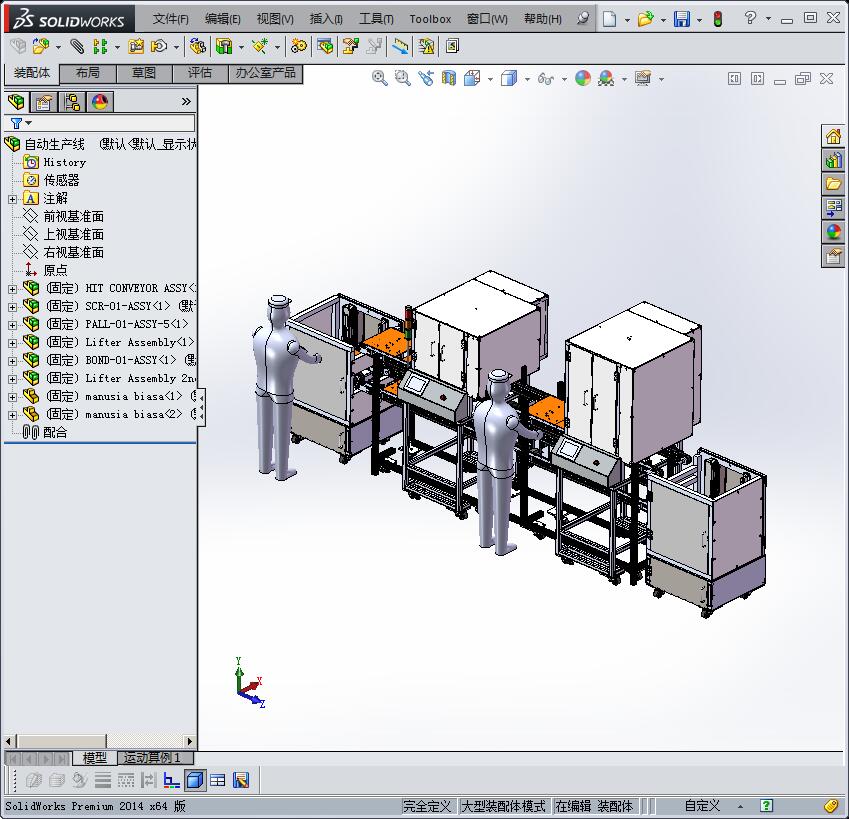Switch to the 布局 tab
849x819 pixels.
[x=88, y=73]
